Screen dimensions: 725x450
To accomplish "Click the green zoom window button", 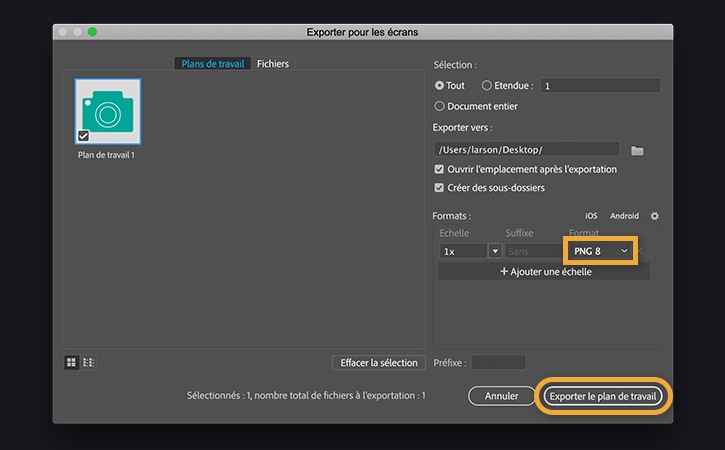I will 92,32.
